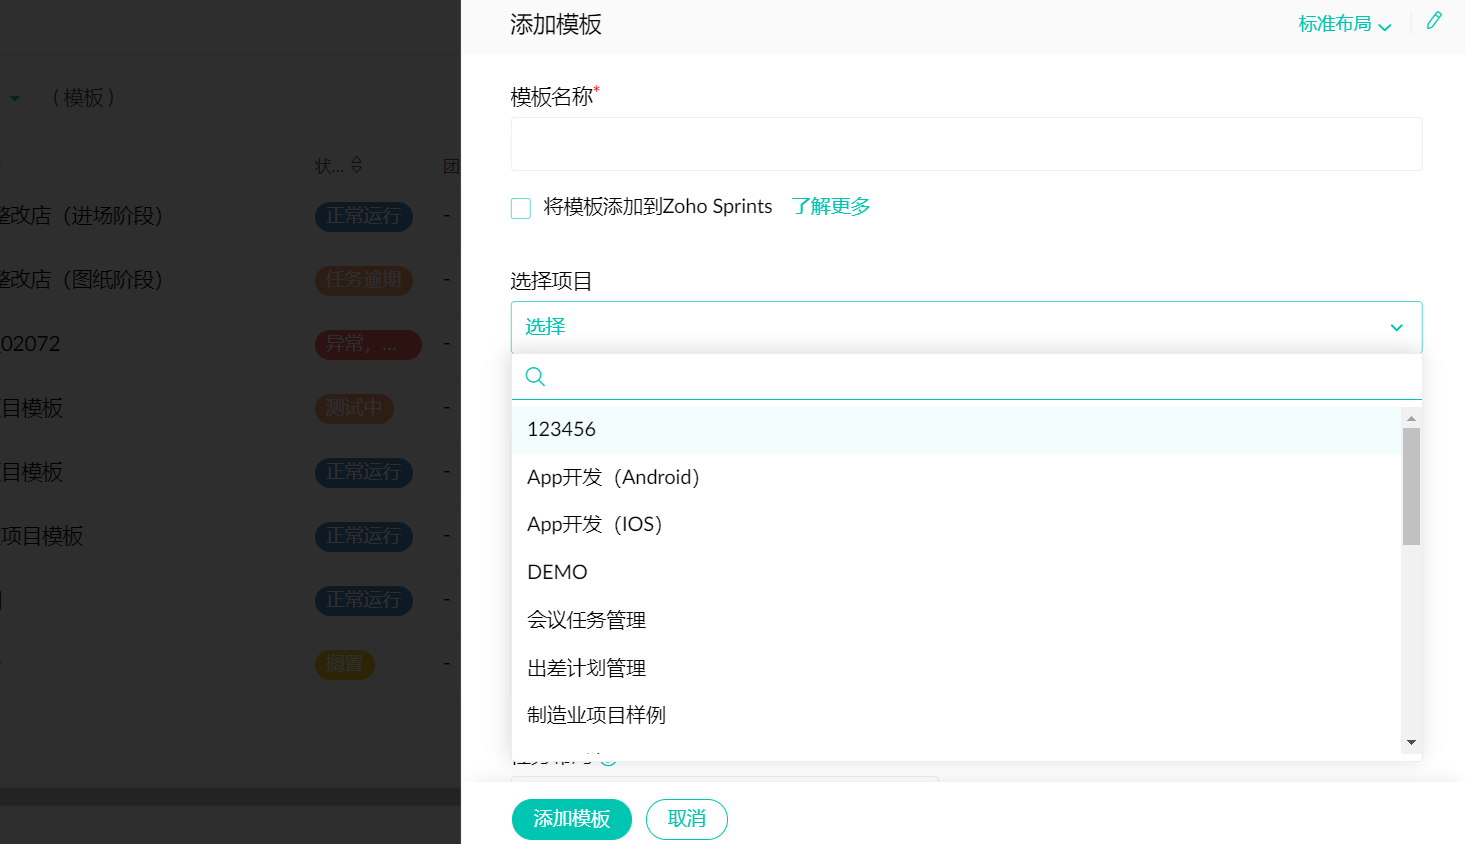Viewport: 1465px width, 844px height.
Task: Collapse the 选择项目 dropdown chevron
Action: tap(1396, 328)
